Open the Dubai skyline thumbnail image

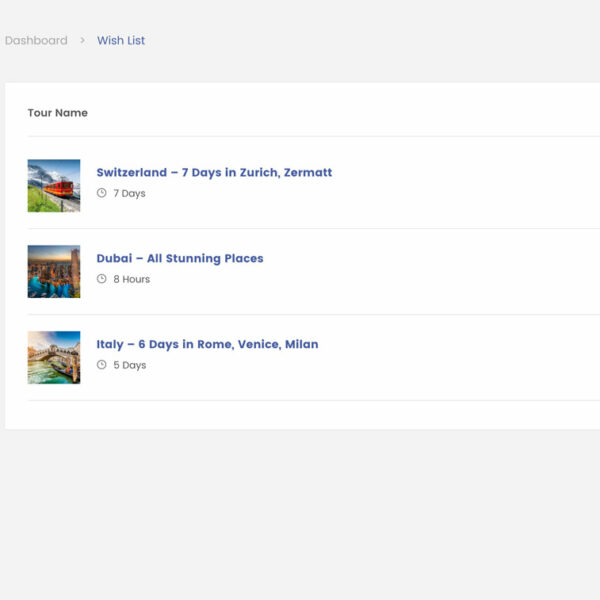[54, 272]
